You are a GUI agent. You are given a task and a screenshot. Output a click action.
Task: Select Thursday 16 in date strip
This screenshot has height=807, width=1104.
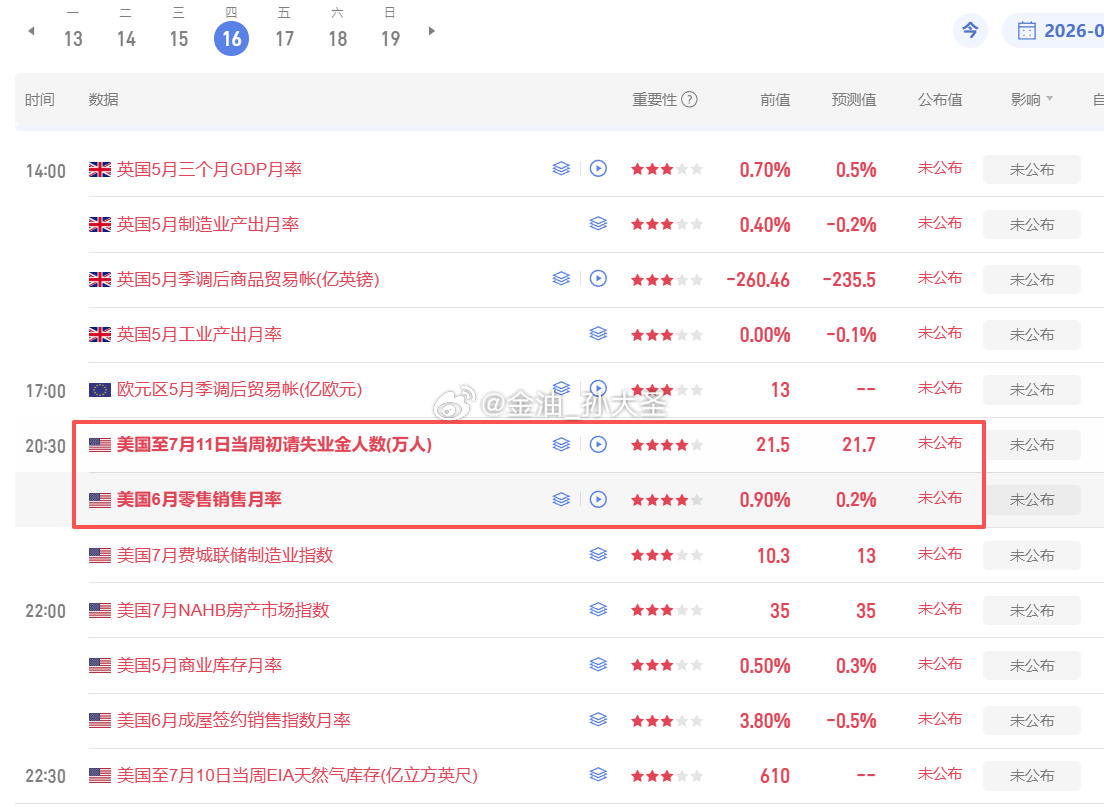[232, 38]
